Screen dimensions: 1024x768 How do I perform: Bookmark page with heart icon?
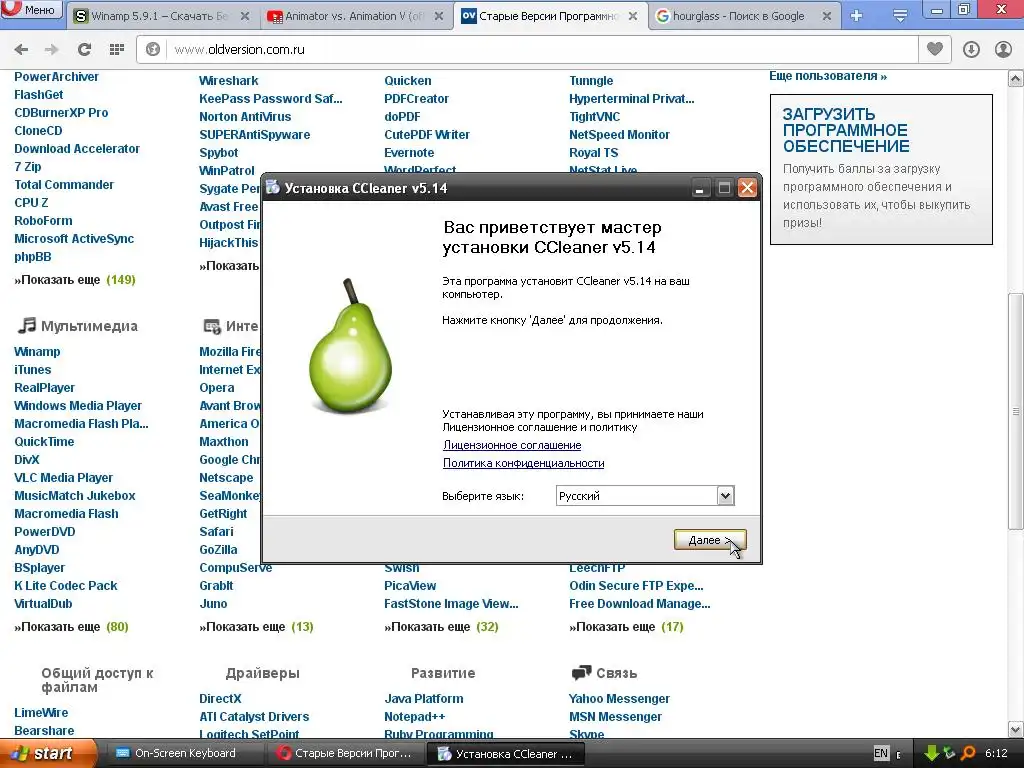(x=935, y=50)
